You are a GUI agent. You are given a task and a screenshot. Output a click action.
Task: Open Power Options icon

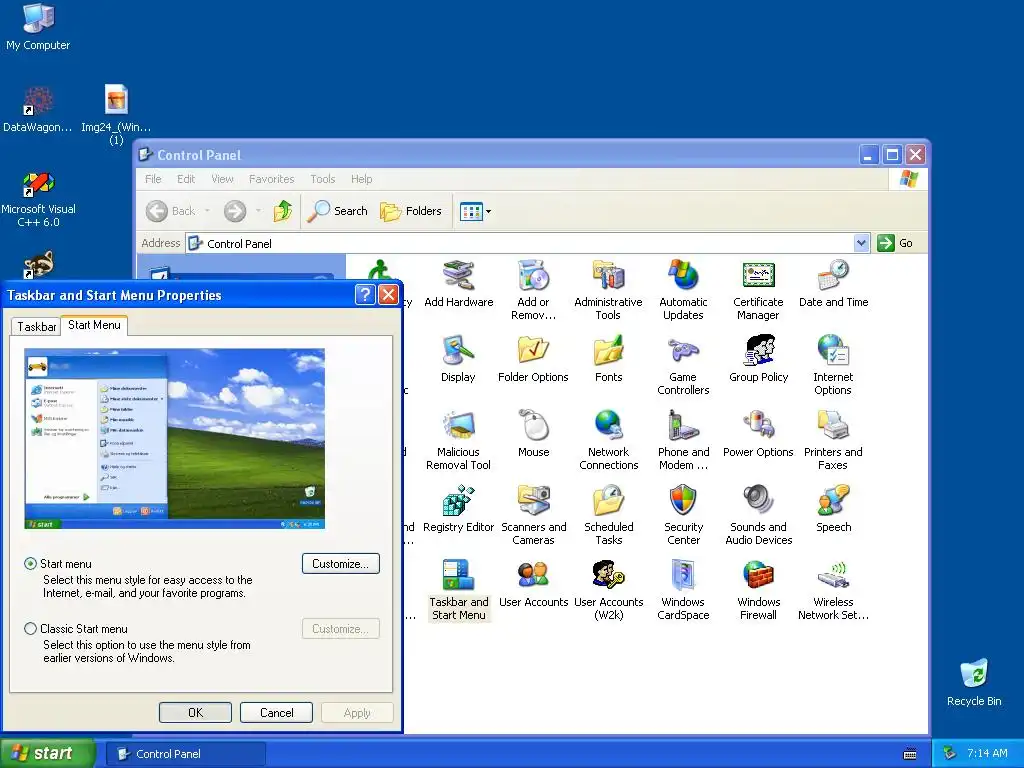coord(758,434)
